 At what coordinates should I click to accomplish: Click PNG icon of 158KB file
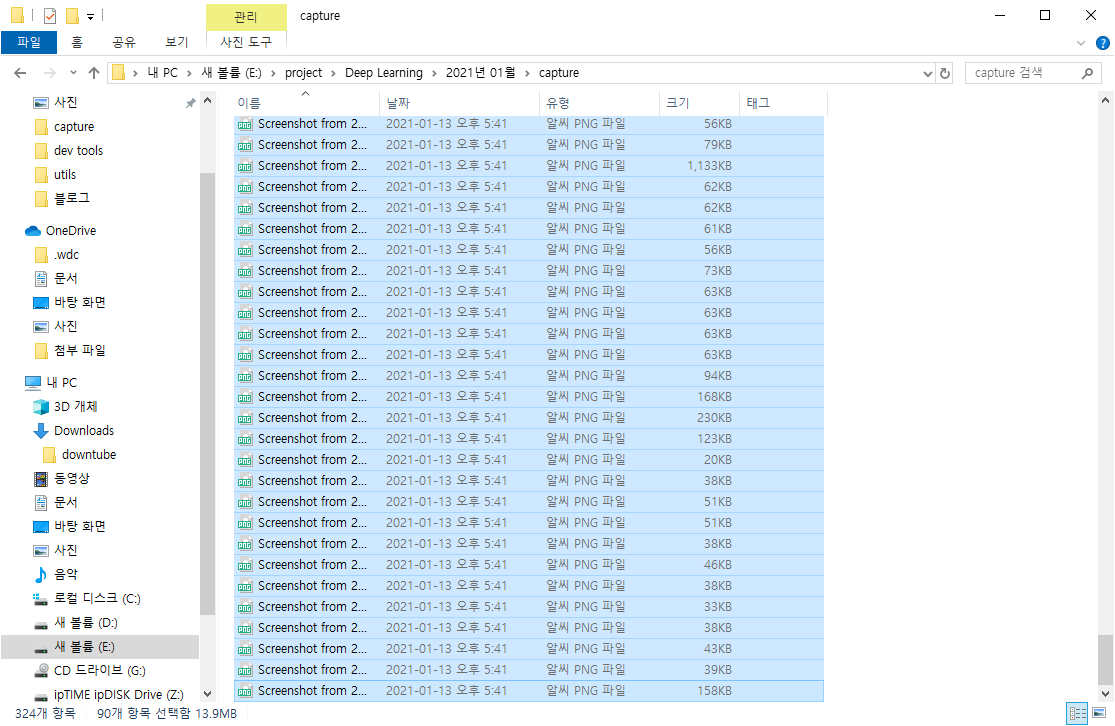(x=245, y=691)
